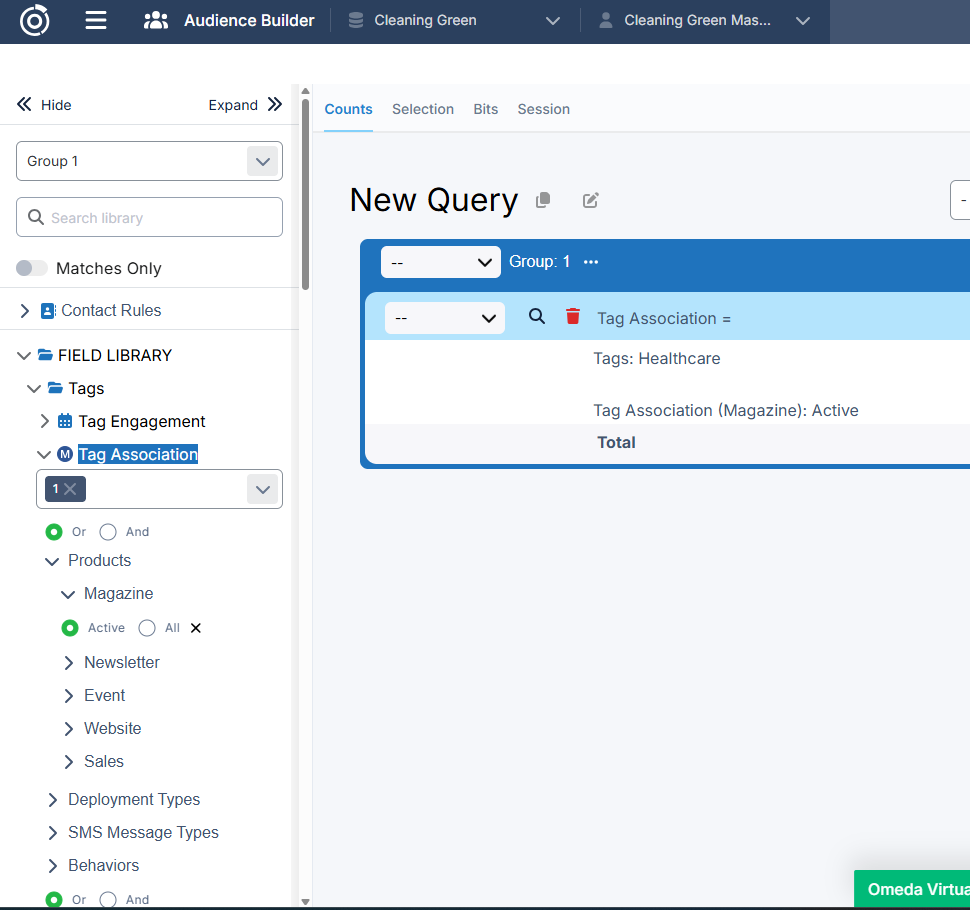Open the hamburger navigation menu

(x=96, y=20)
